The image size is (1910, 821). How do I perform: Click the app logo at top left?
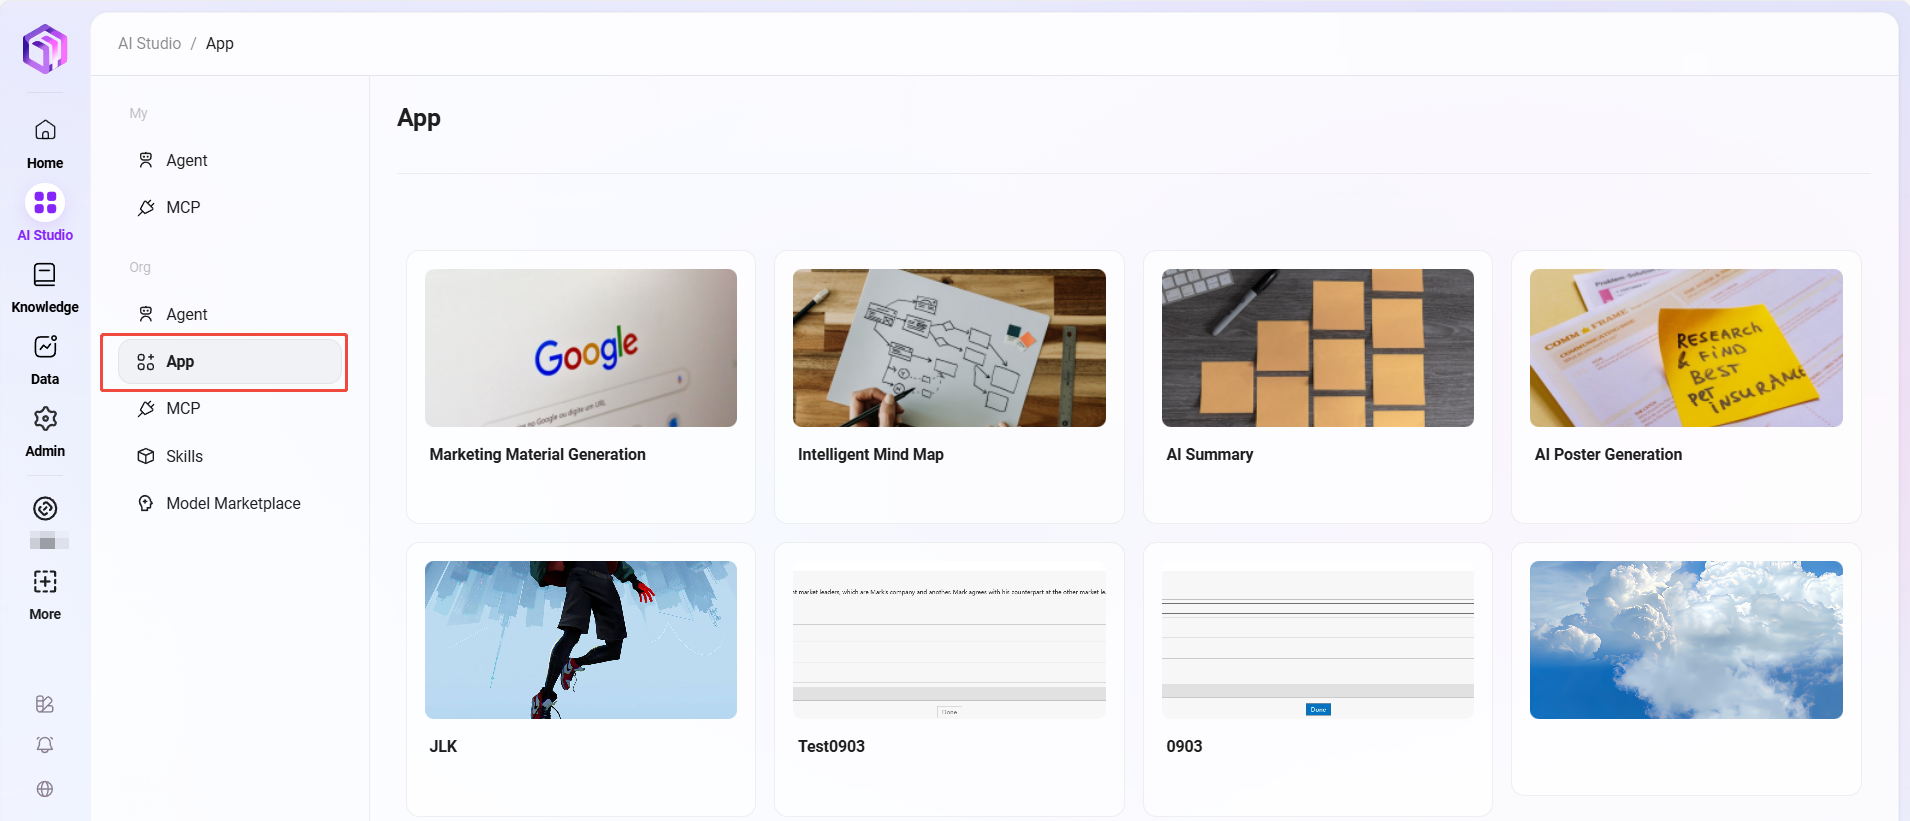point(45,48)
